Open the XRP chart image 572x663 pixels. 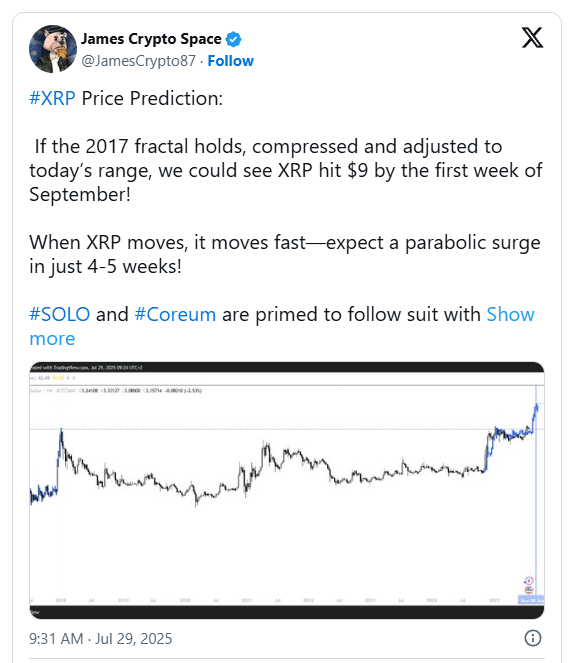pyautogui.click(x=287, y=490)
